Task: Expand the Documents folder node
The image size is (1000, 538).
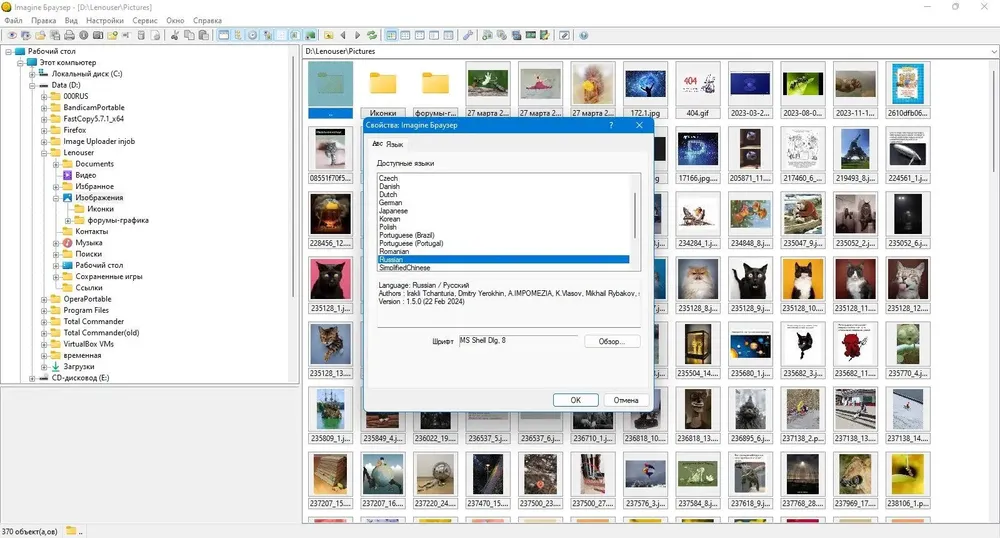Action: [56, 164]
